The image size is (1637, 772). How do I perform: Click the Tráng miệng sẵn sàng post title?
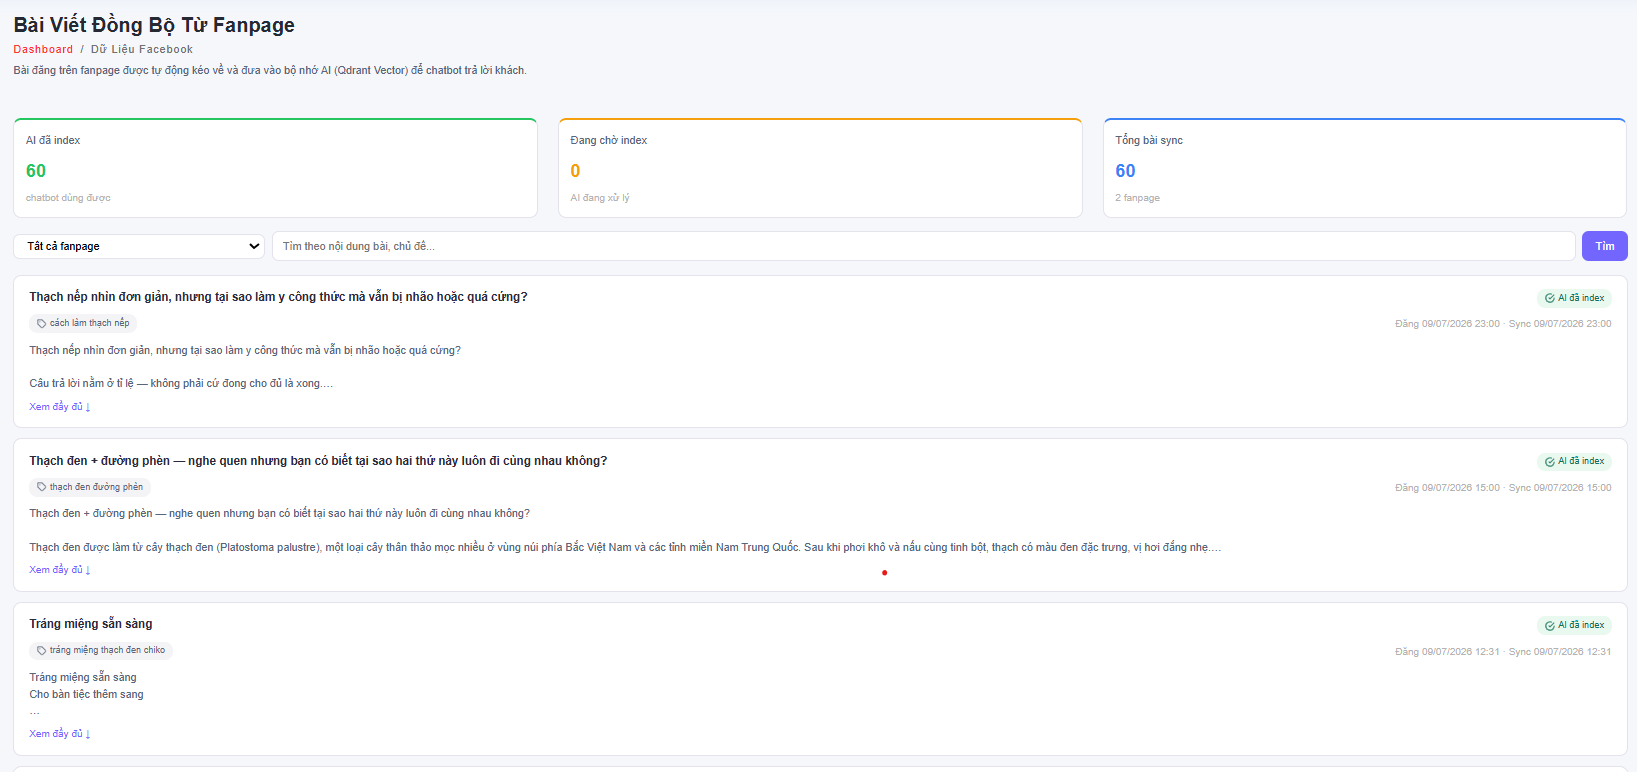pyautogui.click(x=91, y=624)
